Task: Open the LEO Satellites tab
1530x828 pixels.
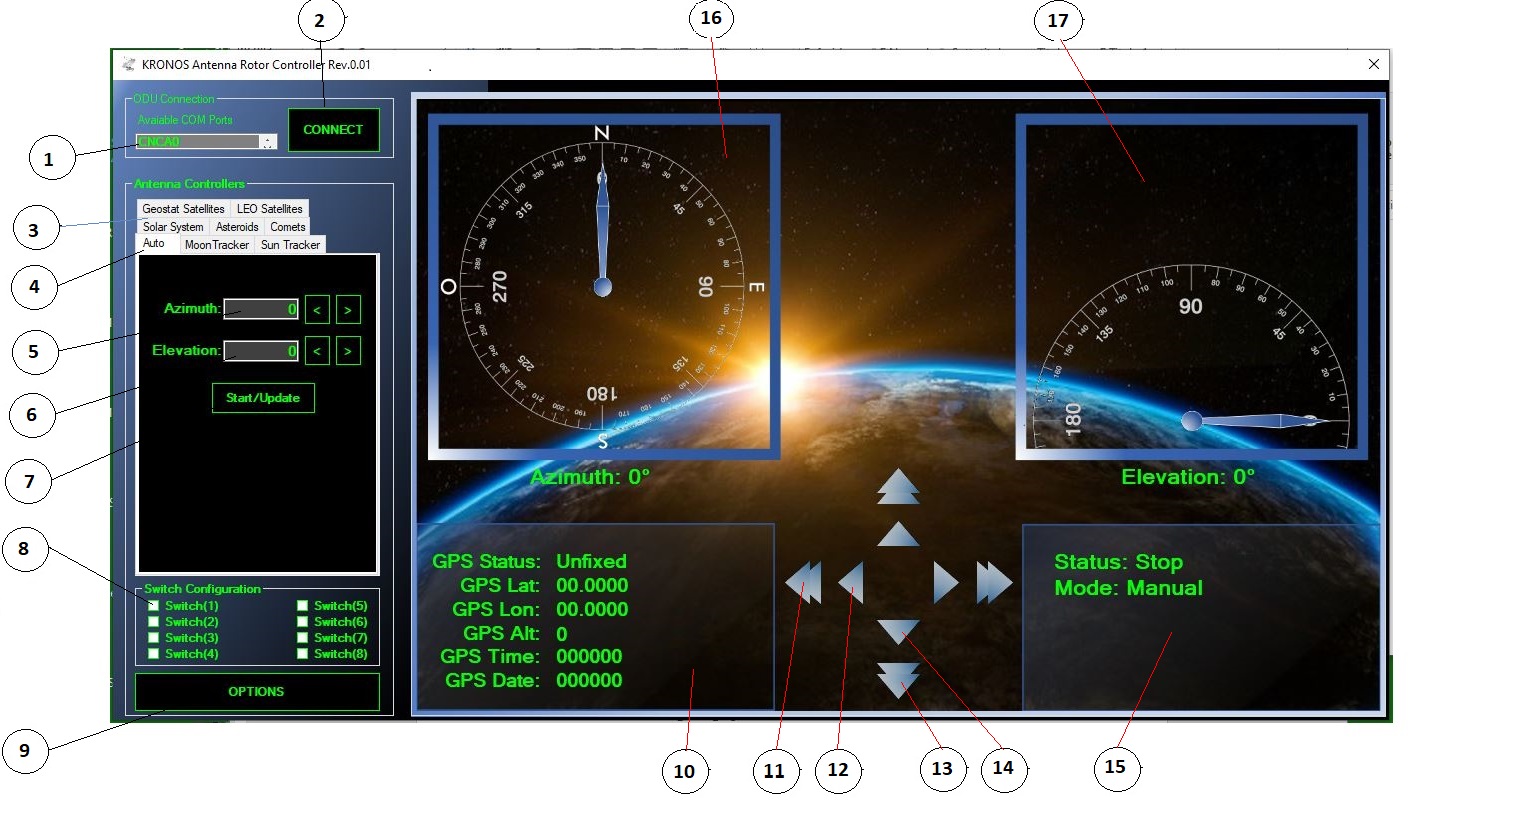Action: click(269, 209)
